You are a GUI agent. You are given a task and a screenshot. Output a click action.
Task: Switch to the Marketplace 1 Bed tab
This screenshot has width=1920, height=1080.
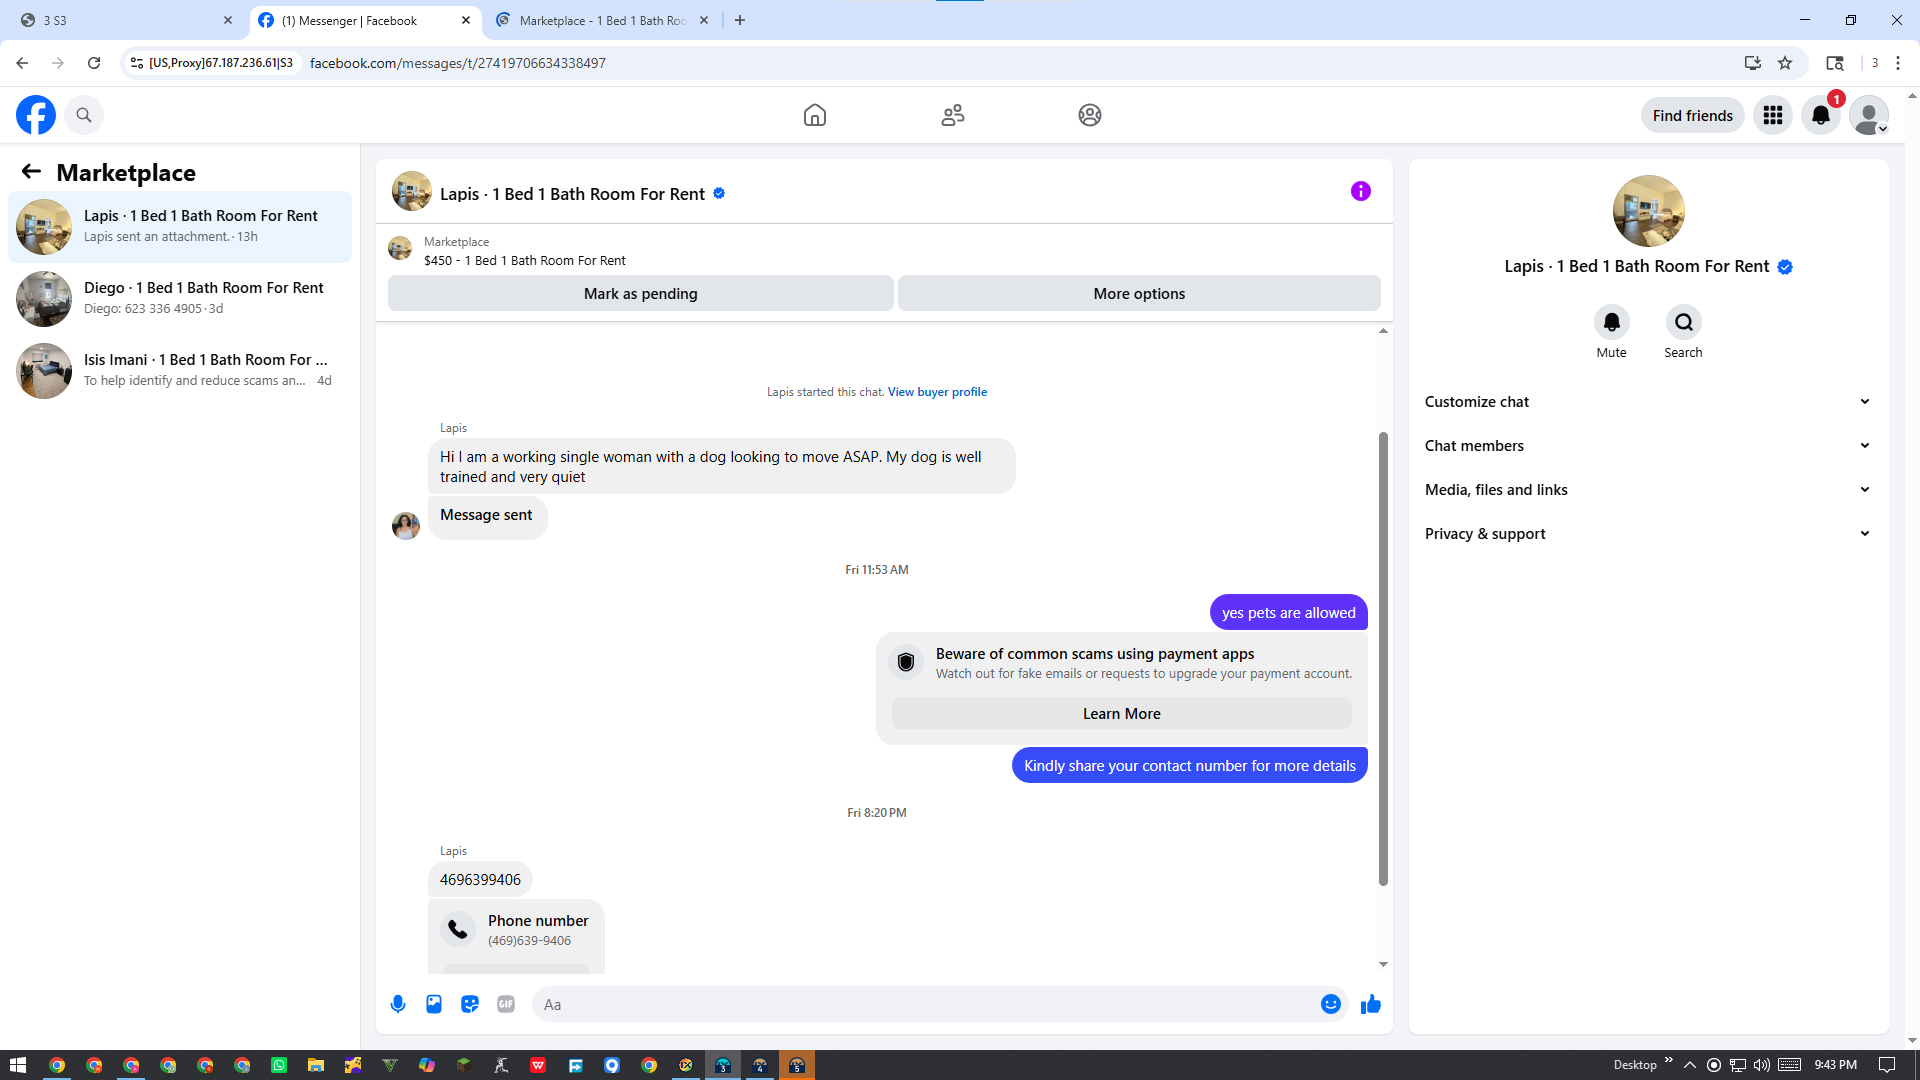(x=603, y=20)
